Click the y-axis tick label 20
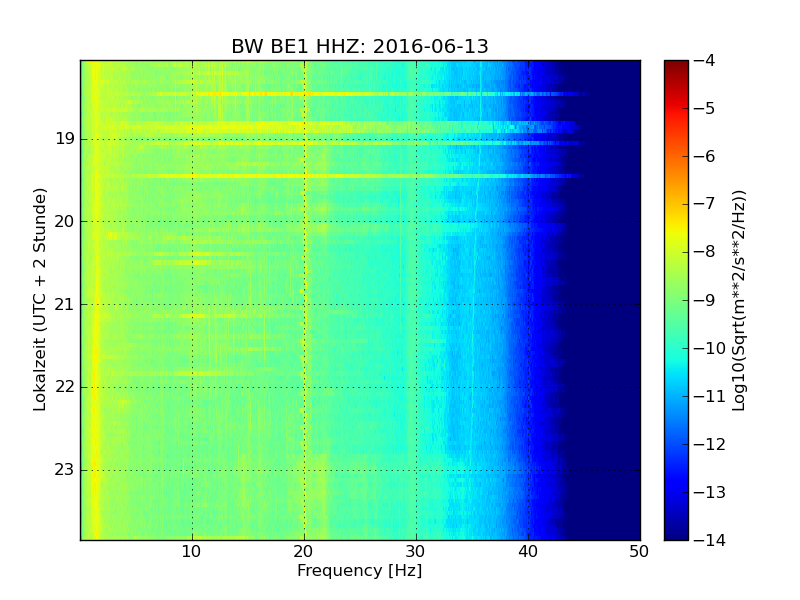The width and height of the screenshot is (800, 600). (x=65, y=221)
